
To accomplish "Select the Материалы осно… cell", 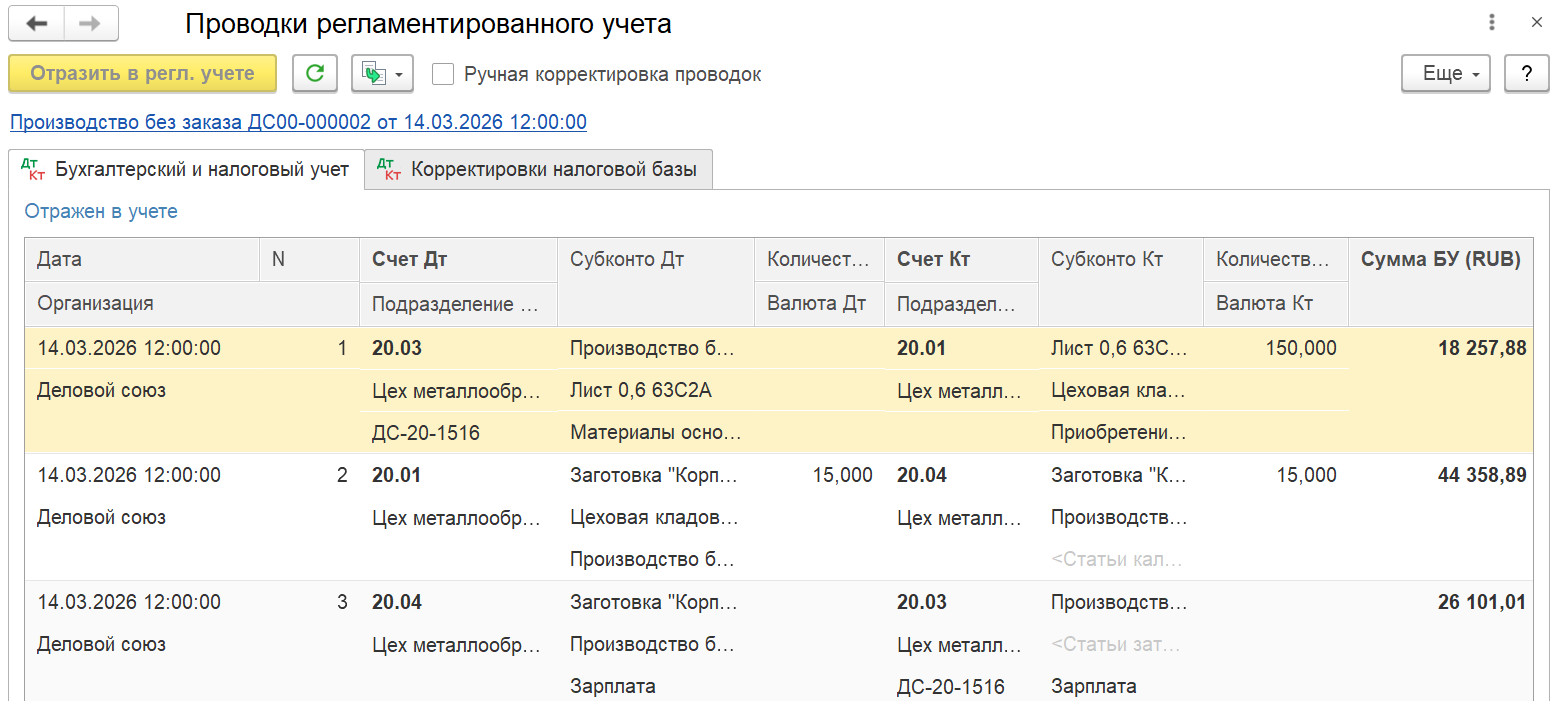I will coord(656,433).
